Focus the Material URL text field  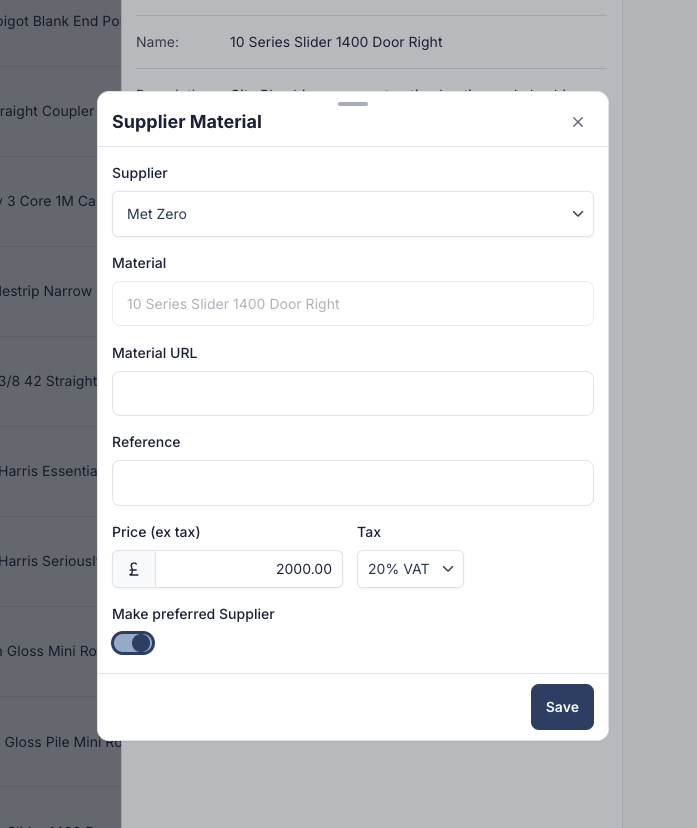353,393
